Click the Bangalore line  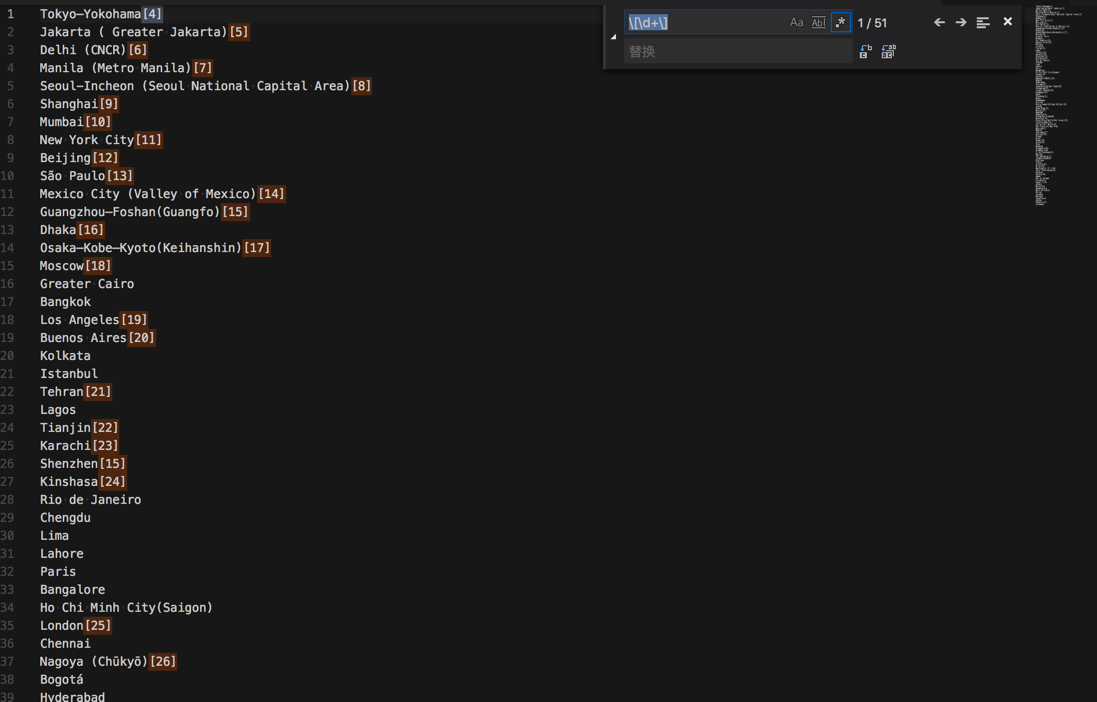(72, 589)
